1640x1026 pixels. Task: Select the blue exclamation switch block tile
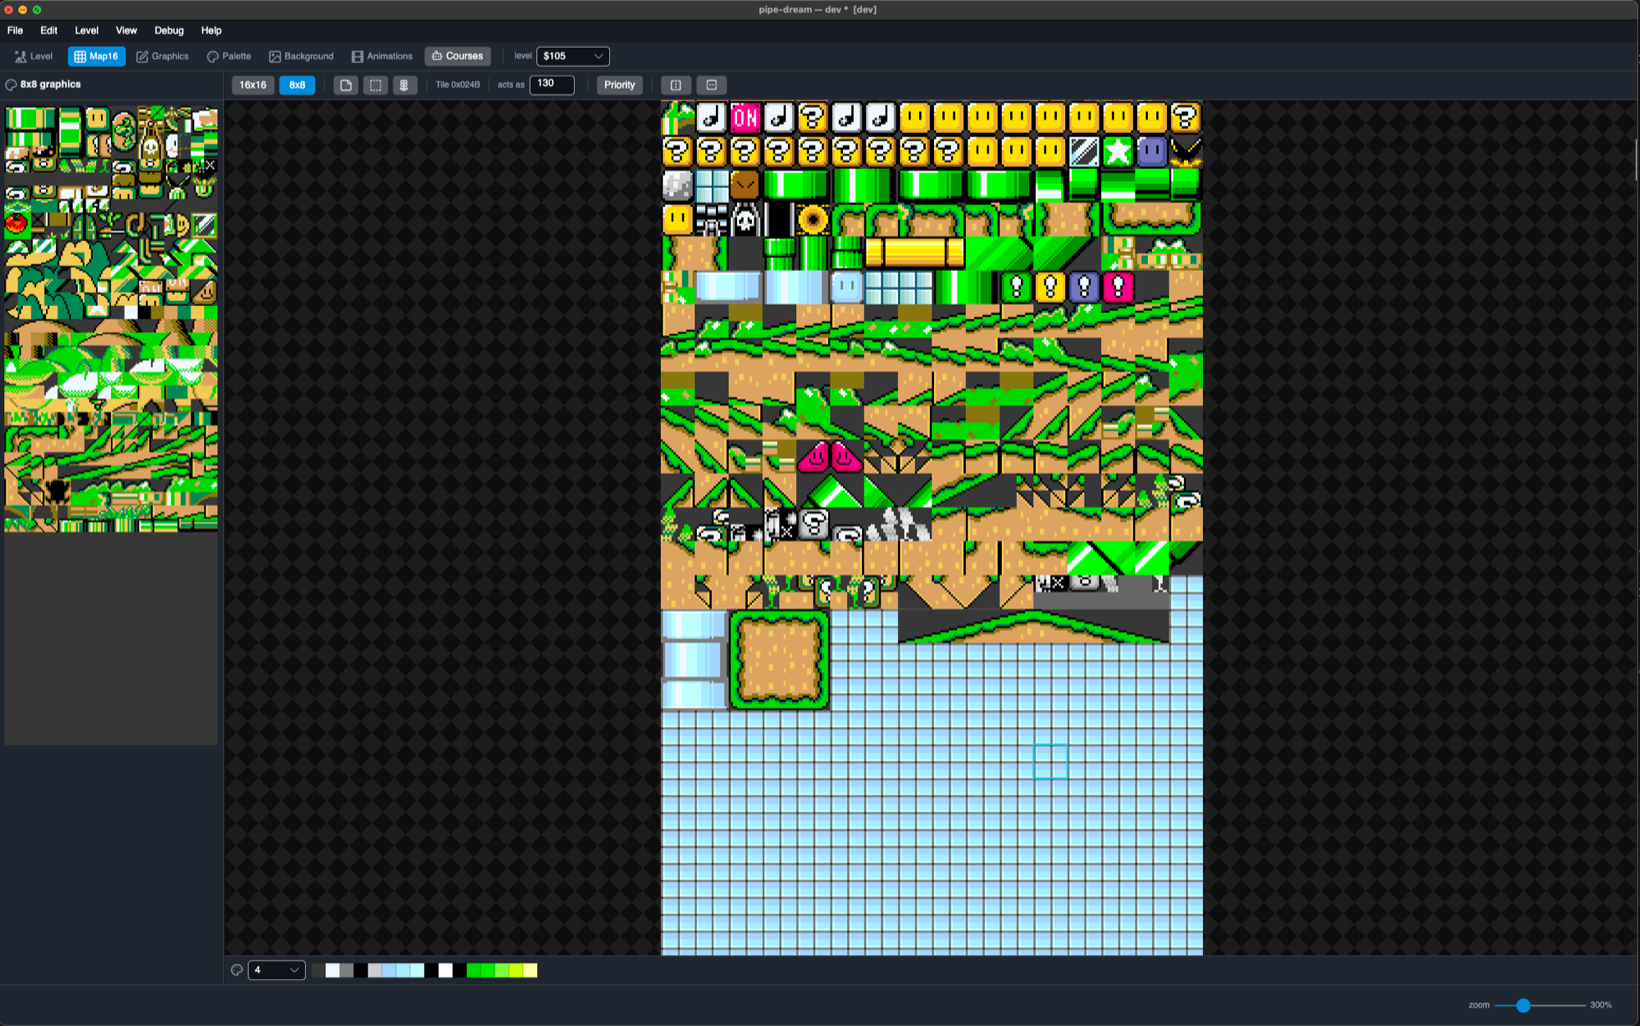point(1084,287)
